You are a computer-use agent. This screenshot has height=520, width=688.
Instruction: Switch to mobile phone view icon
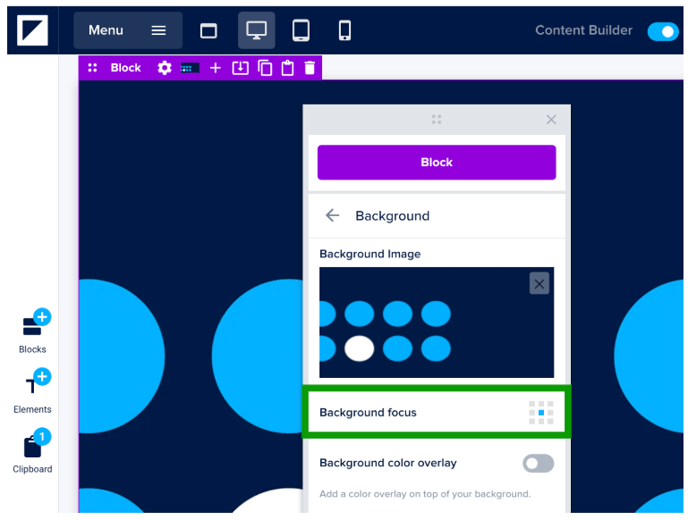(x=344, y=31)
